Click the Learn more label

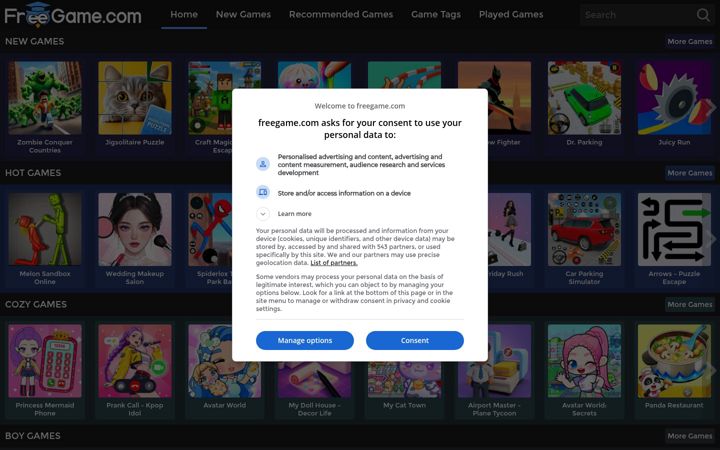(294, 214)
